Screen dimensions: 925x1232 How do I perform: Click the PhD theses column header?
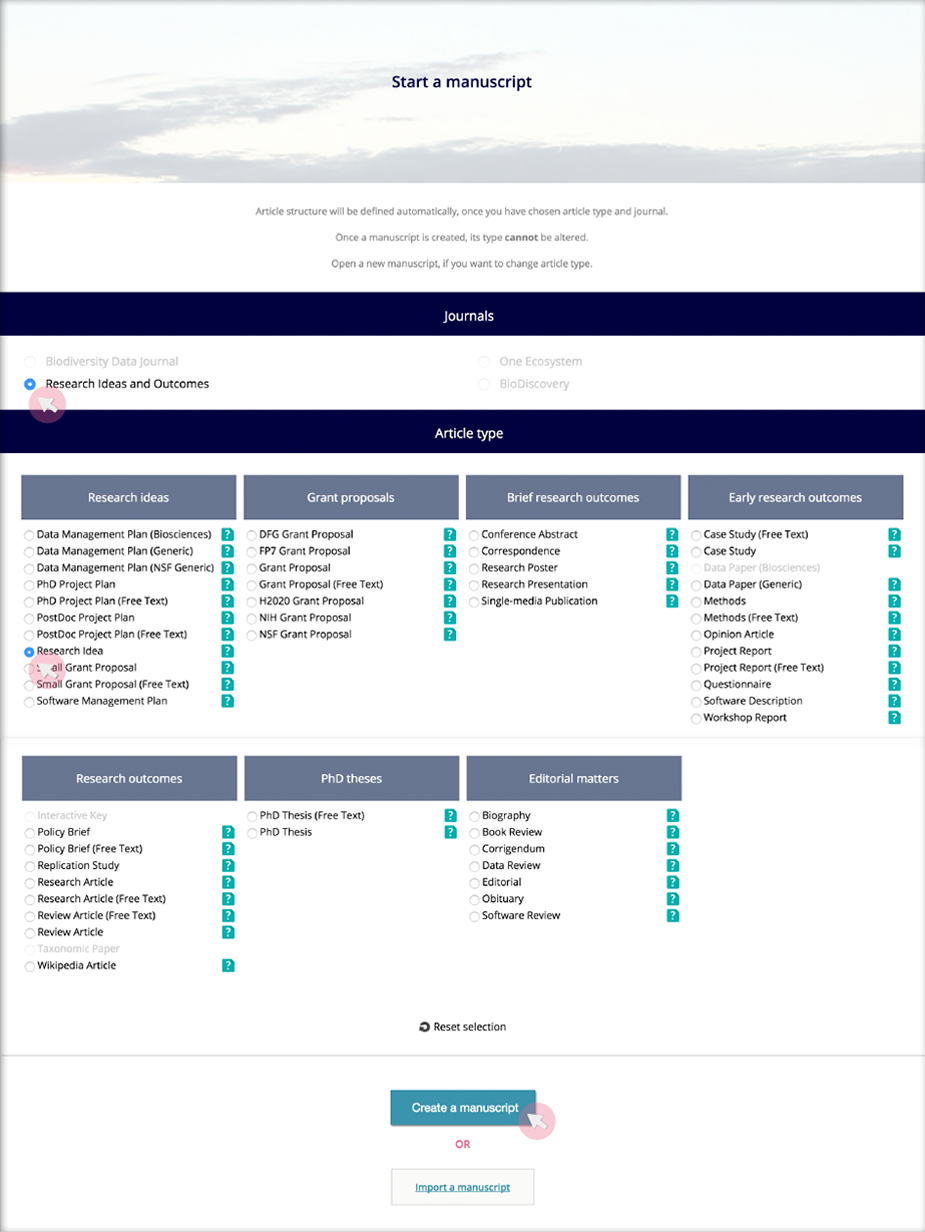click(351, 778)
